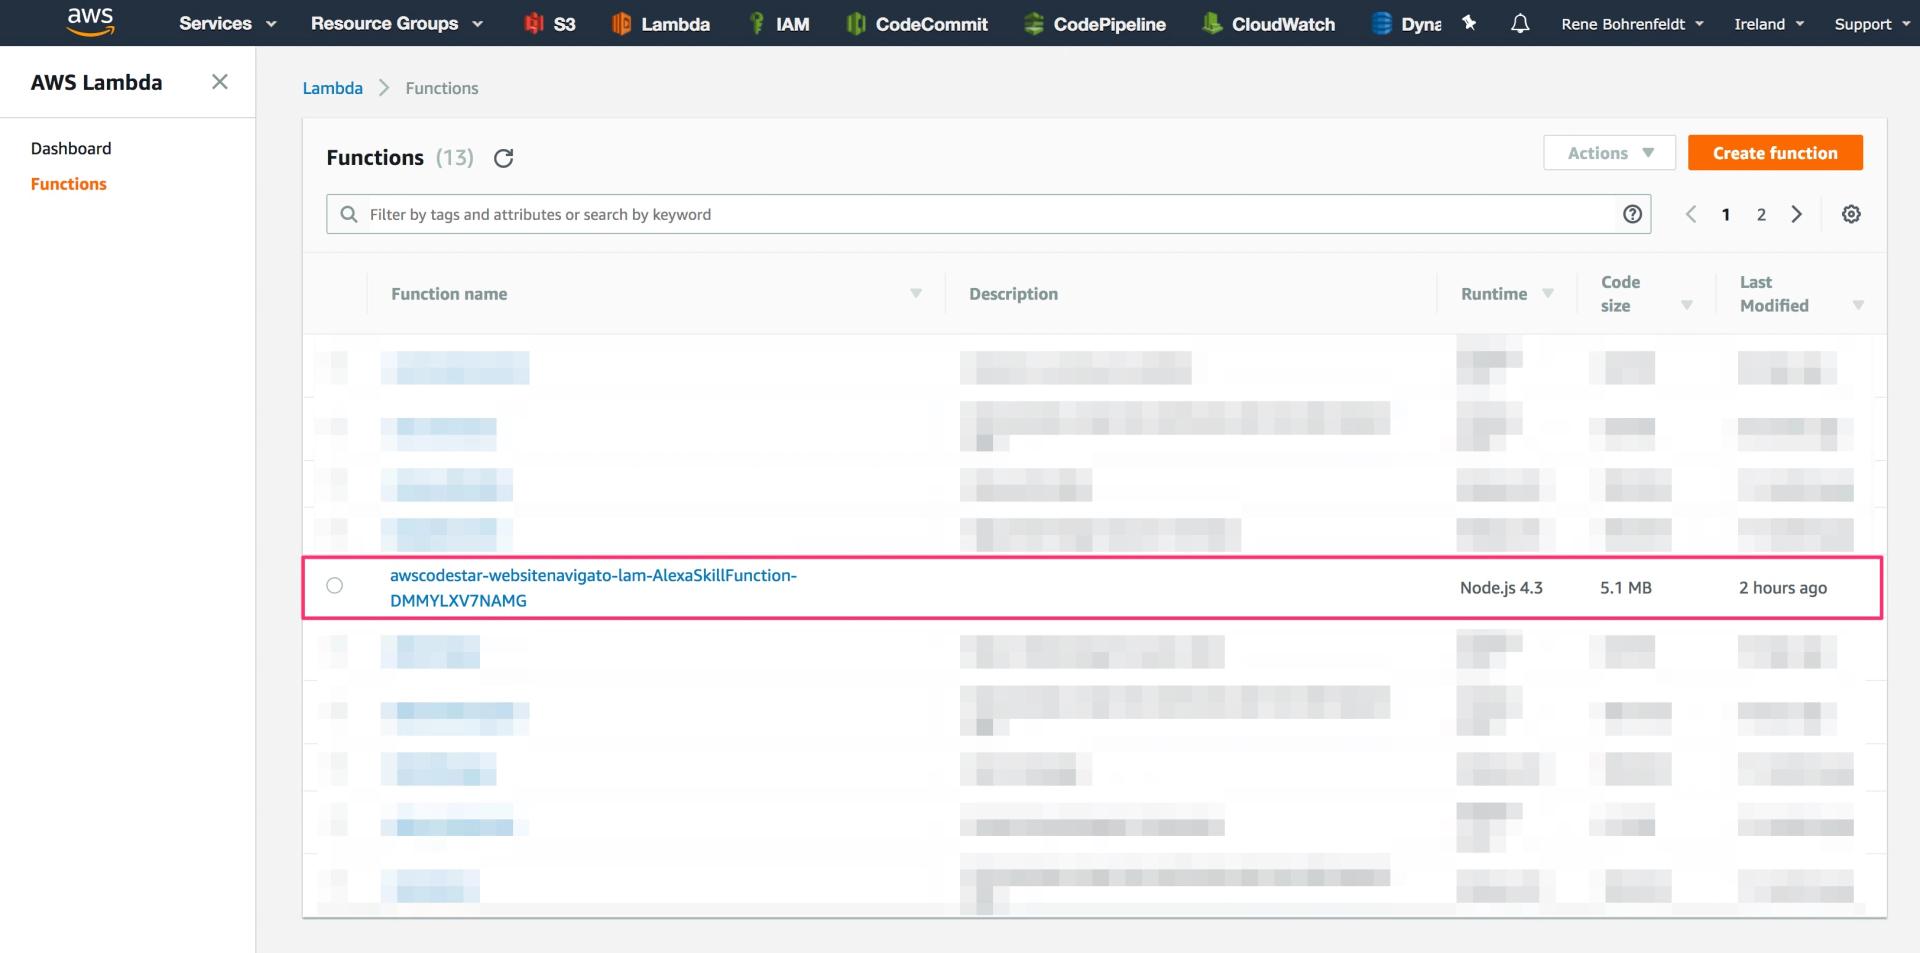The height and width of the screenshot is (953, 1920).
Task: Open the notifications bell
Action: coord(1519,23)
